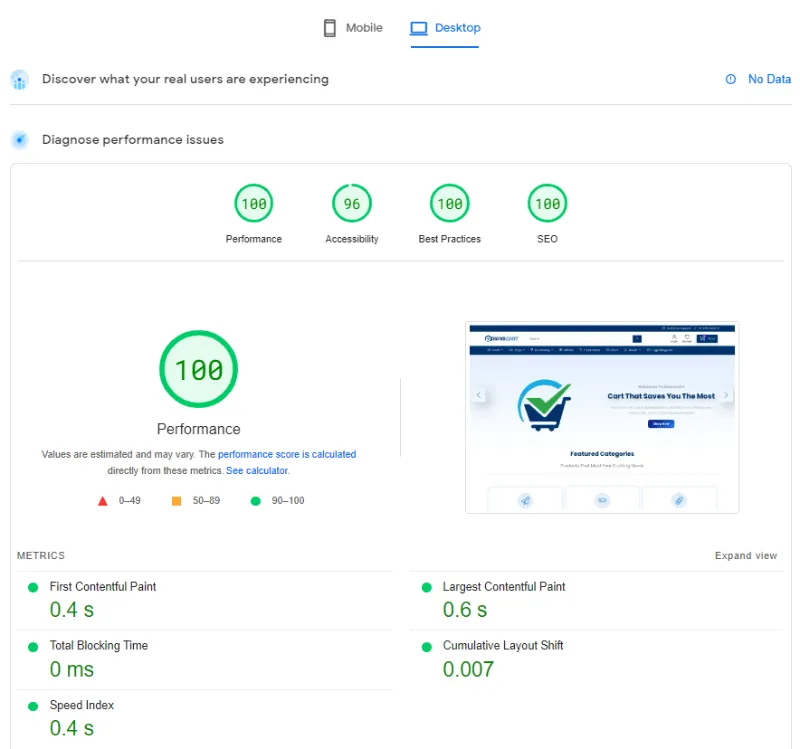The width and height of the screenshot is (800, 749).
Task: Click the Best Practices score circle
Action: coord(449,202)
